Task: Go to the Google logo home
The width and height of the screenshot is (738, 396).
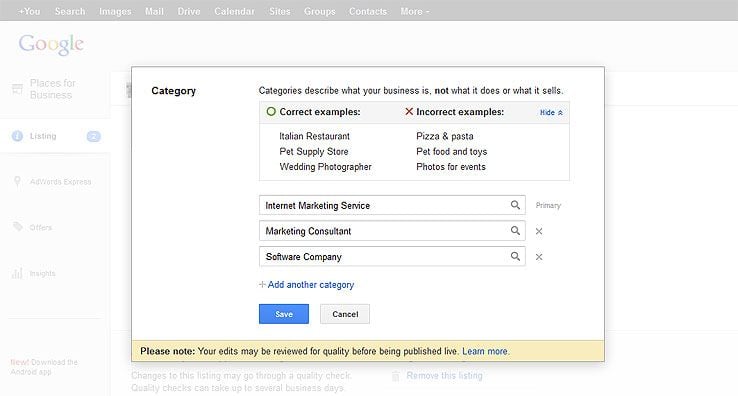Action: [51, 45]
